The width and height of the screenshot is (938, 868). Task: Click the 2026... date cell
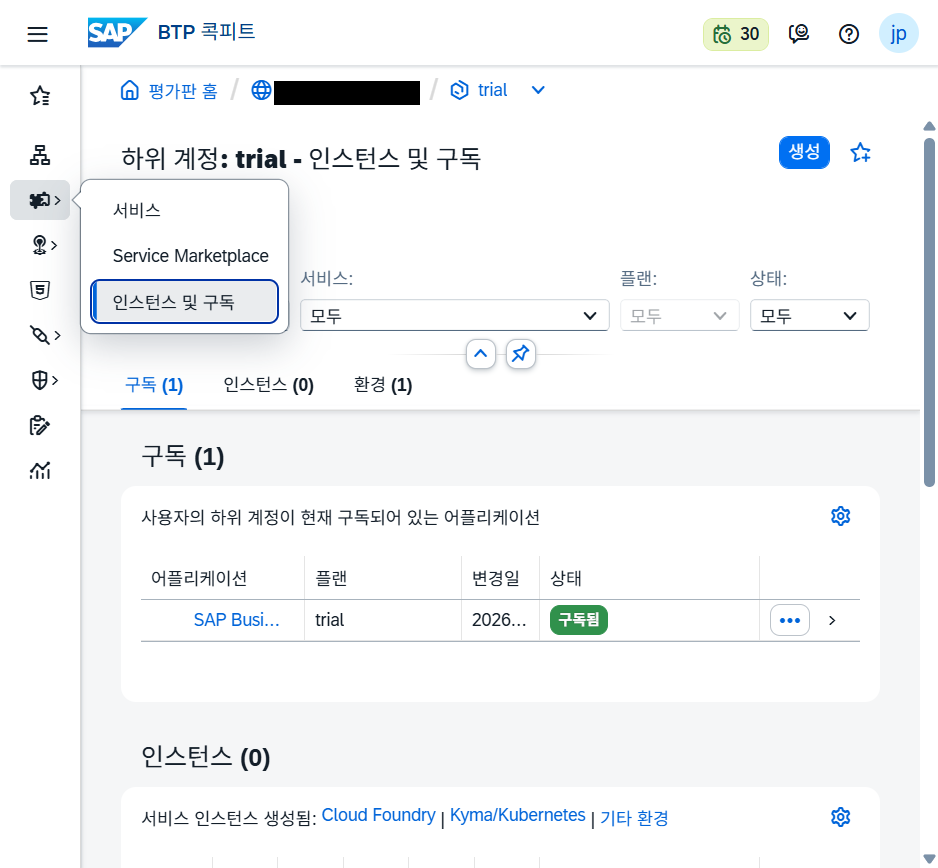(500, 620)
